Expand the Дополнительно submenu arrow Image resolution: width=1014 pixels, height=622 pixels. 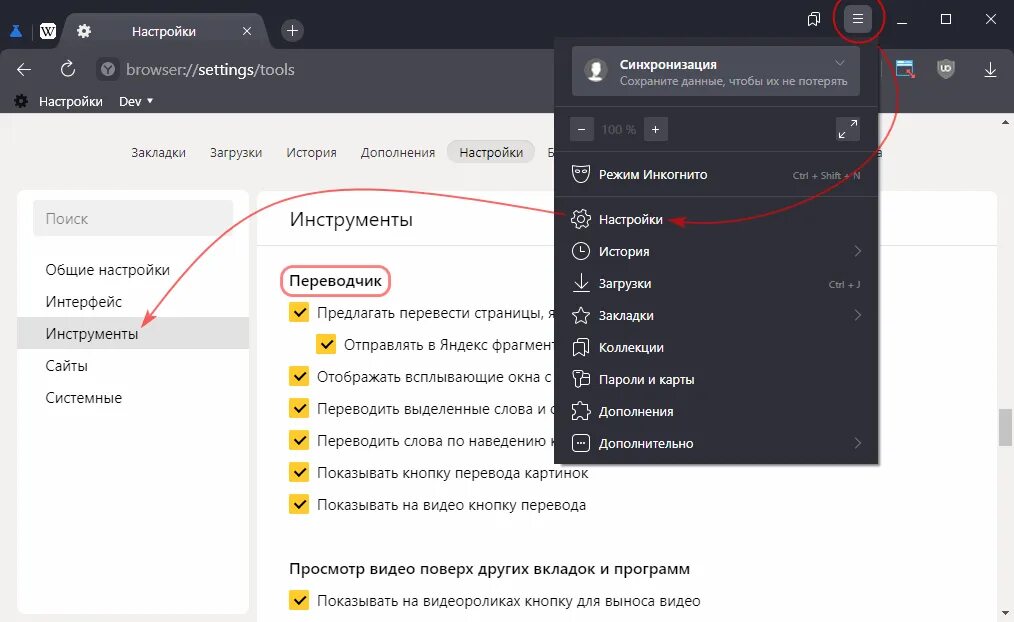[x=858, y=443]
